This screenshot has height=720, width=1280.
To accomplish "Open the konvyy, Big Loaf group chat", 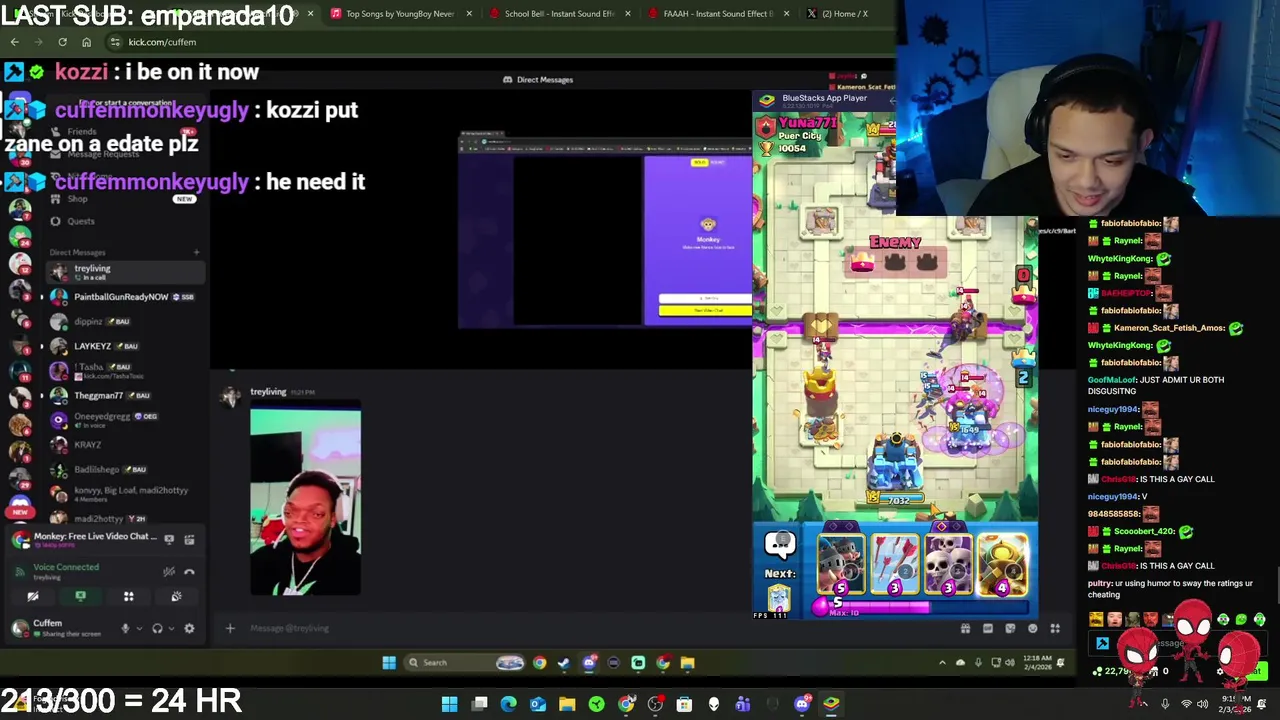I will tap(125, 493).
